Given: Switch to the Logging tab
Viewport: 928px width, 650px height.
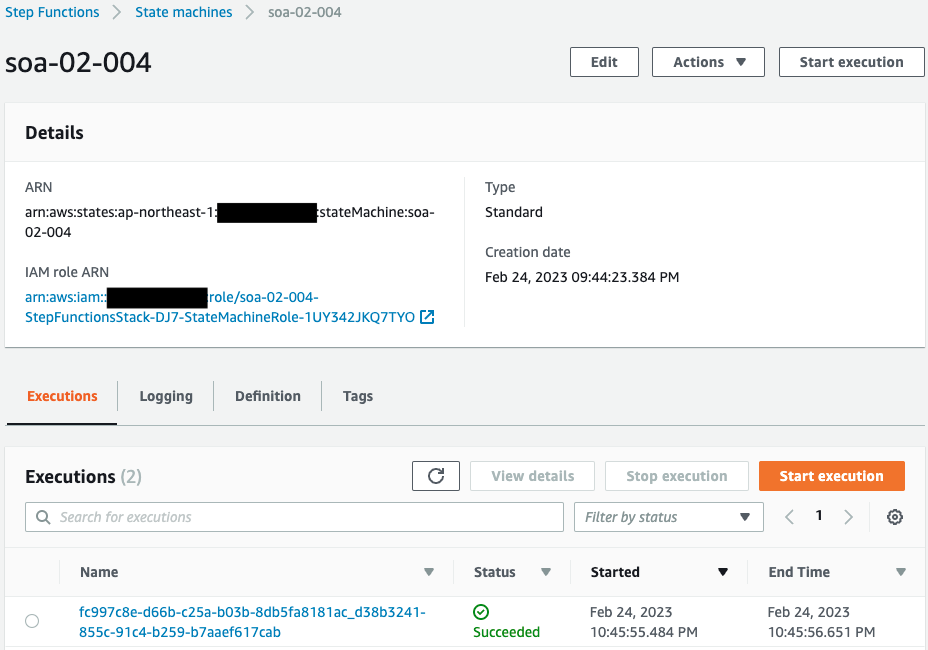Looking at the screenshot, I should coord(166,396).
